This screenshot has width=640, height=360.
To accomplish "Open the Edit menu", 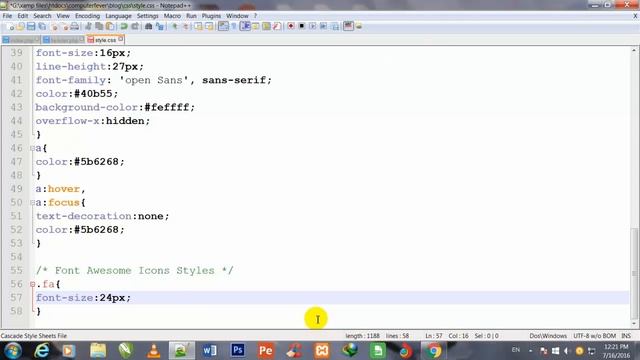I will click(22, 16).
